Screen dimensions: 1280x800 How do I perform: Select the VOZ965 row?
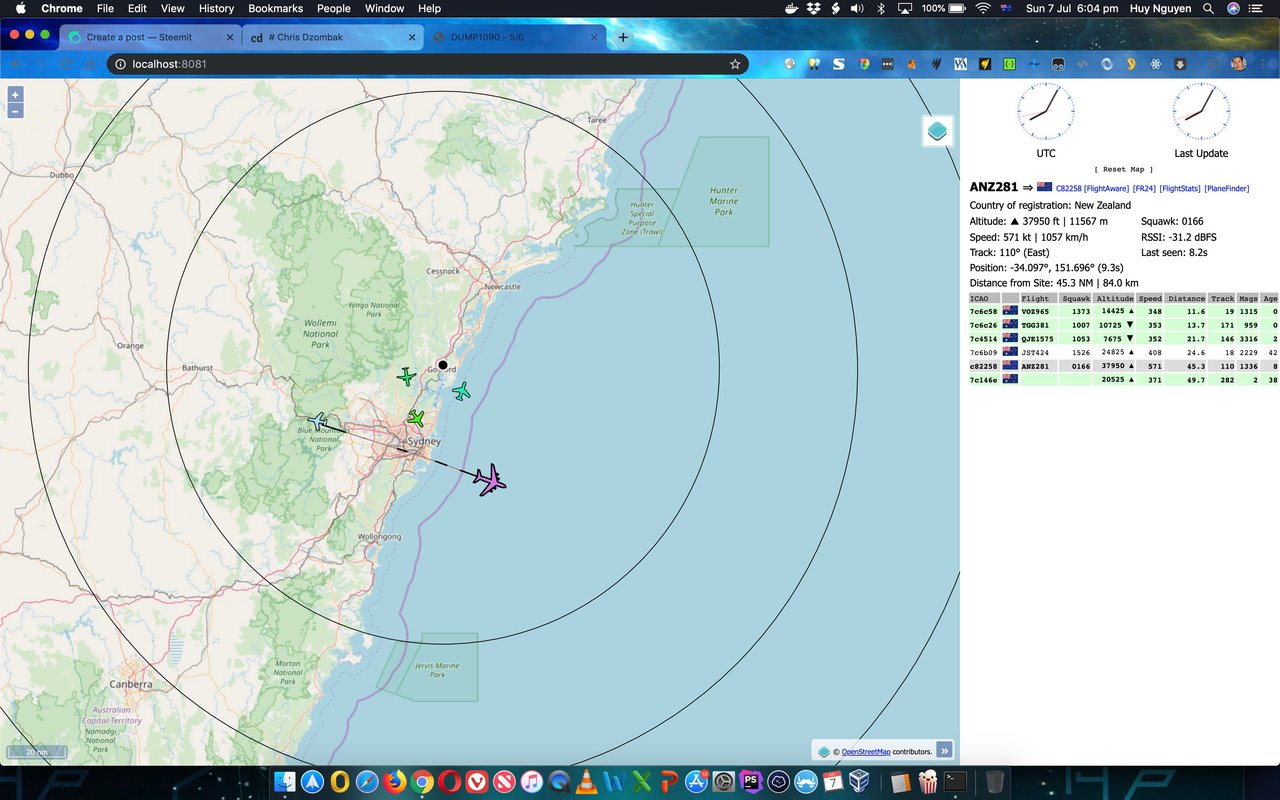coord(1124,312)
